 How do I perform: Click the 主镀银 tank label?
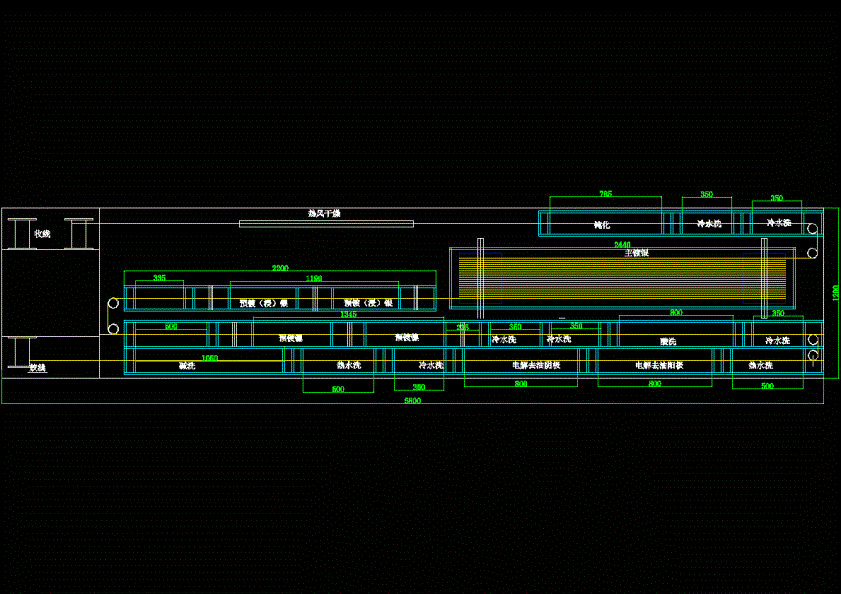pyautogui.click(x=637, y=253)
